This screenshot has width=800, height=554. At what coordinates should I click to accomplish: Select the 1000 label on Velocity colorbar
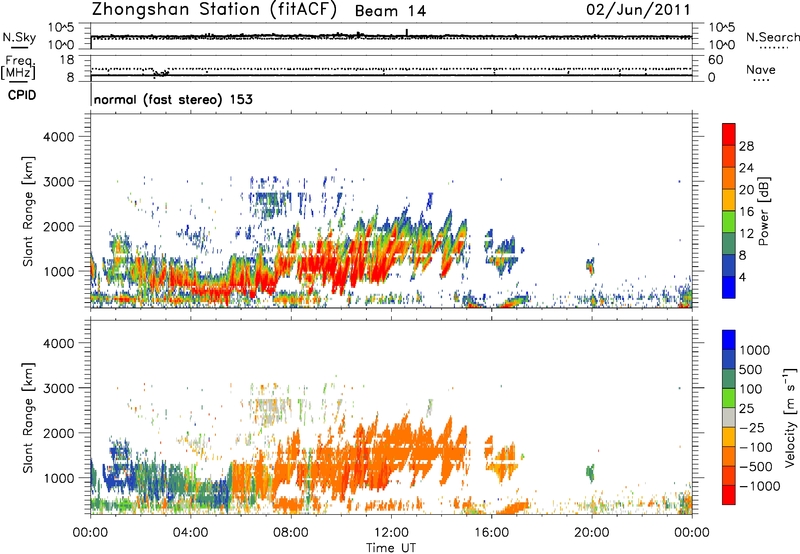click(755, 350)
